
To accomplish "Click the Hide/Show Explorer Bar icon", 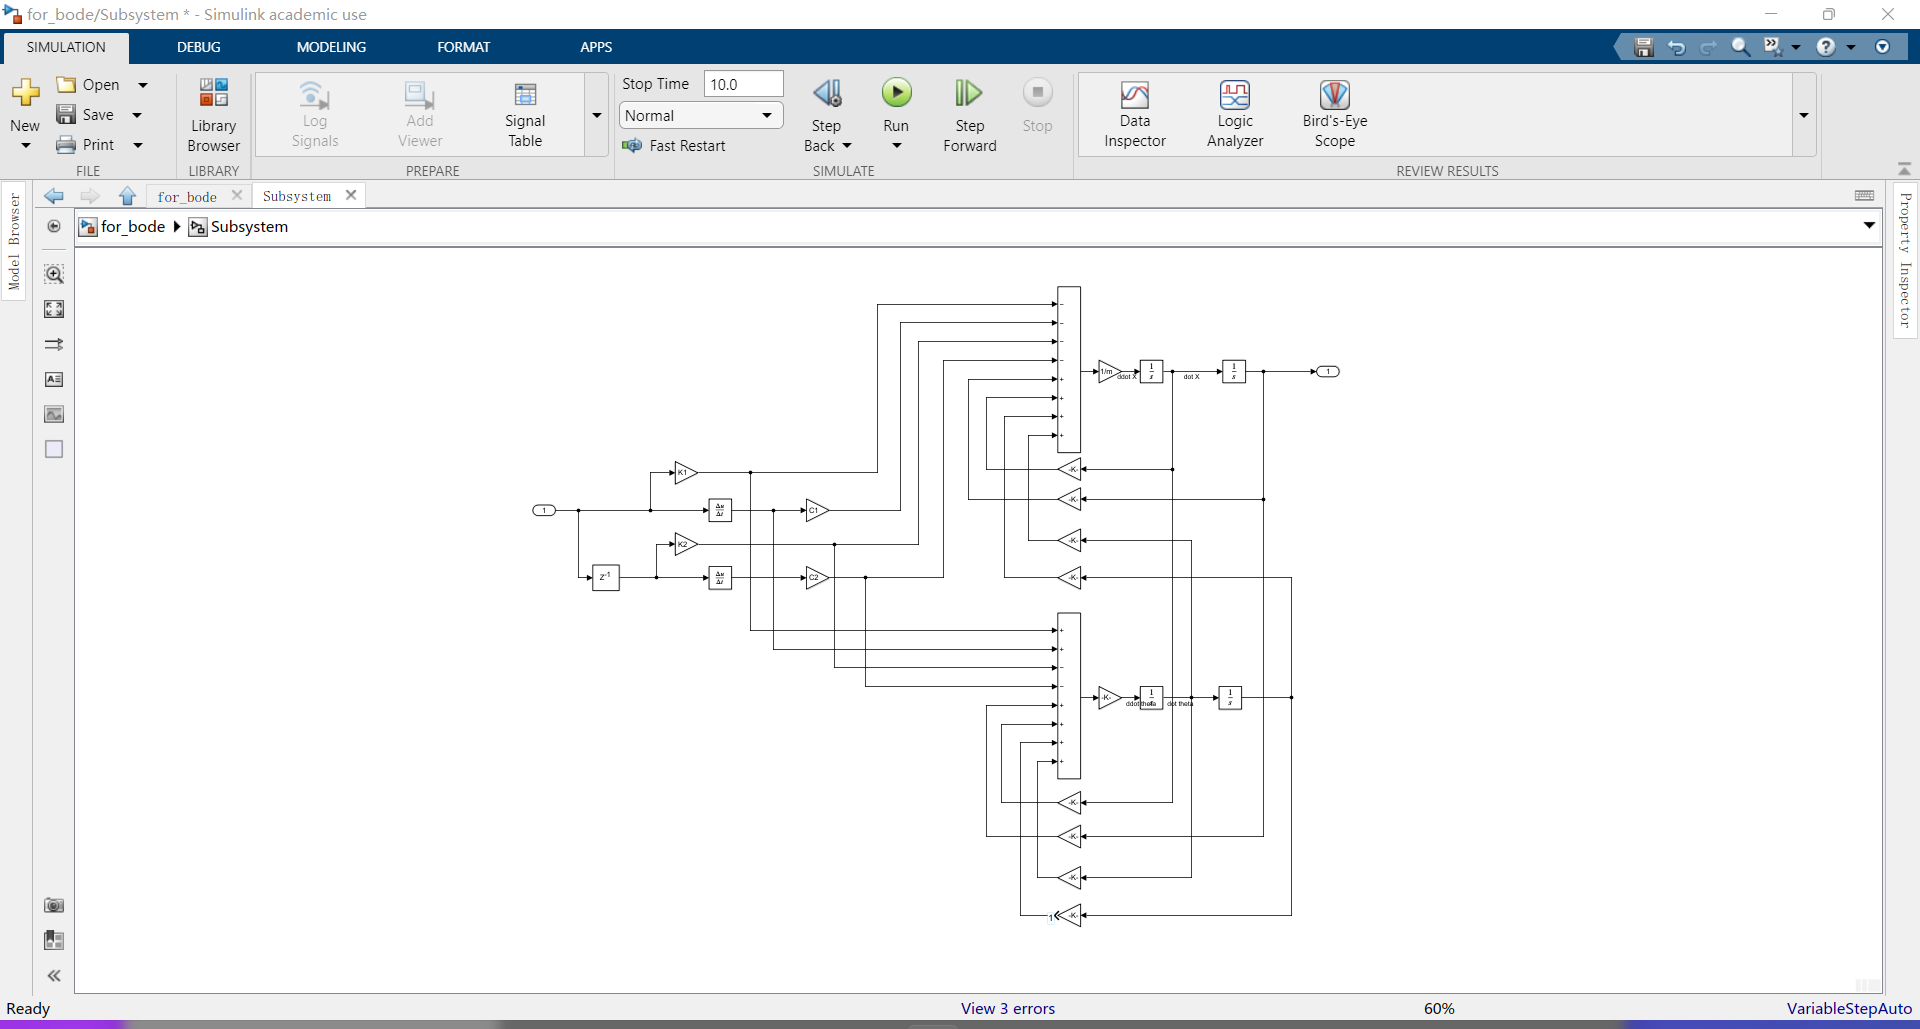I will pos(54,226).
